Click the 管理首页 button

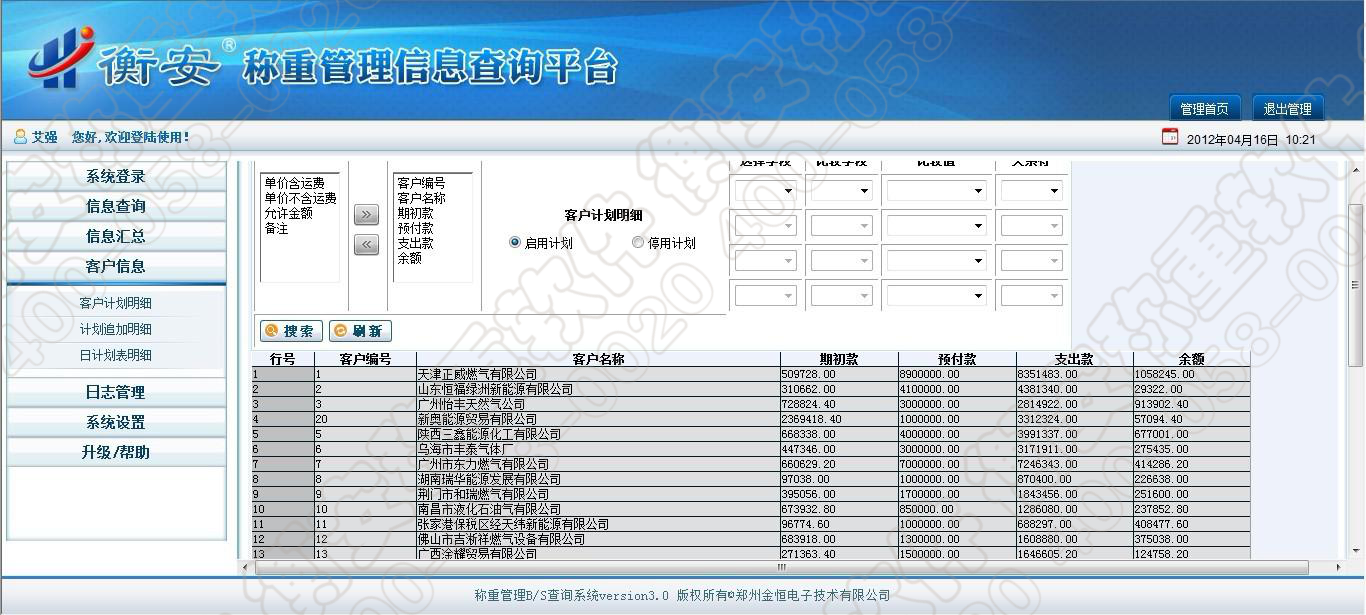[1205, 109]
